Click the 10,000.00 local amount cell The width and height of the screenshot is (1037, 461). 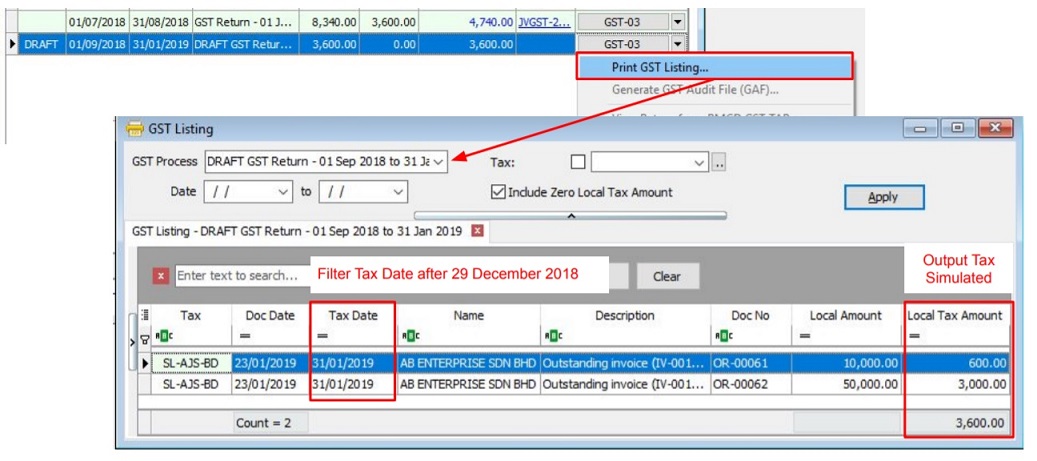pyautogui.click(x=846, y=363)
